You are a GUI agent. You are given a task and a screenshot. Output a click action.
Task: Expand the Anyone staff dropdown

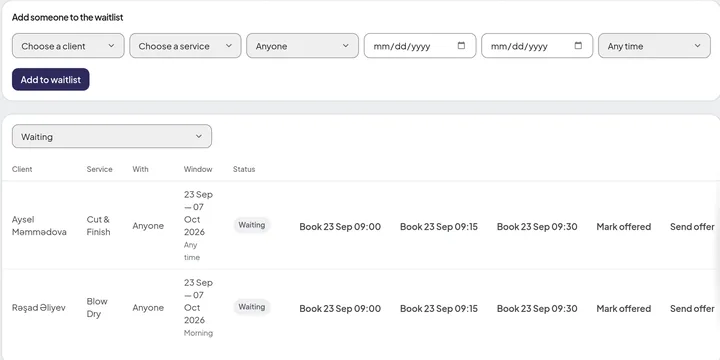(303, 46)
